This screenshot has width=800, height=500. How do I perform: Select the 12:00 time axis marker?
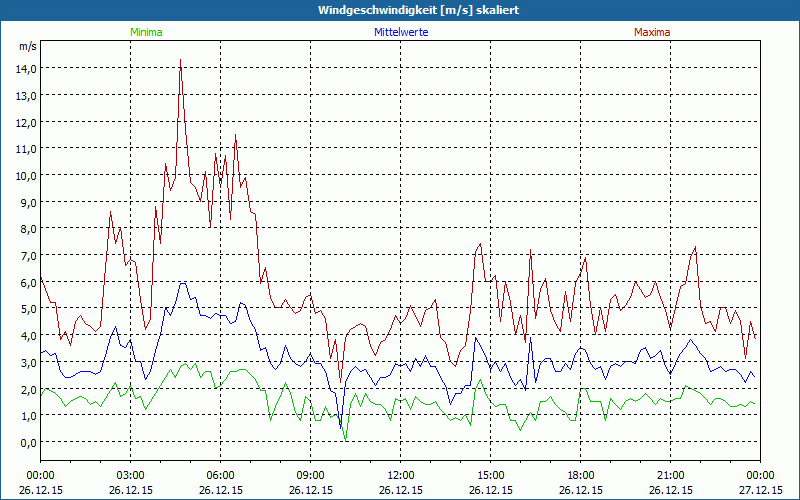(x=401, y=475)
